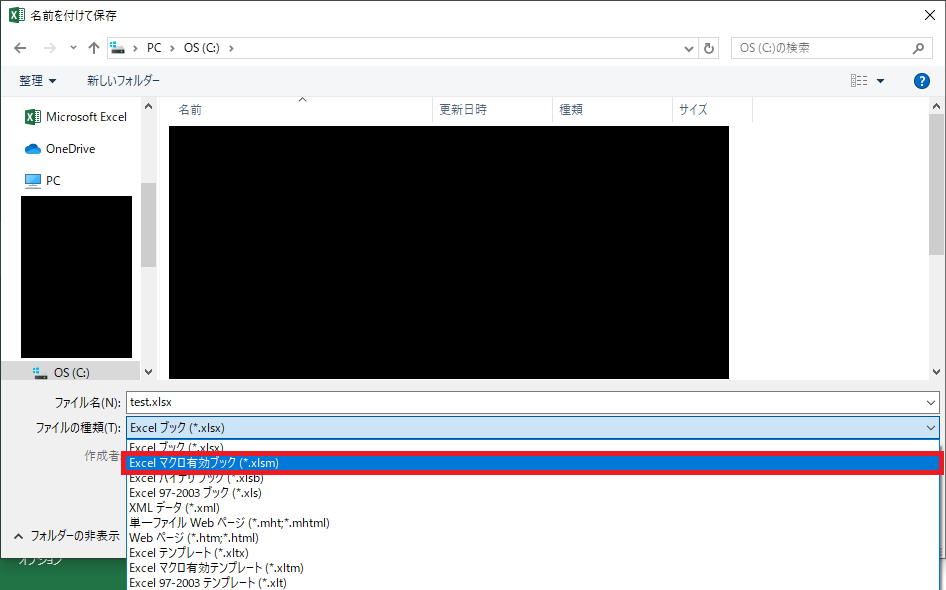Choose Excel 97-2003 テンプレート (*.xlt)
This screenshot has width=946, height=590.
click(x=533, y=583)
